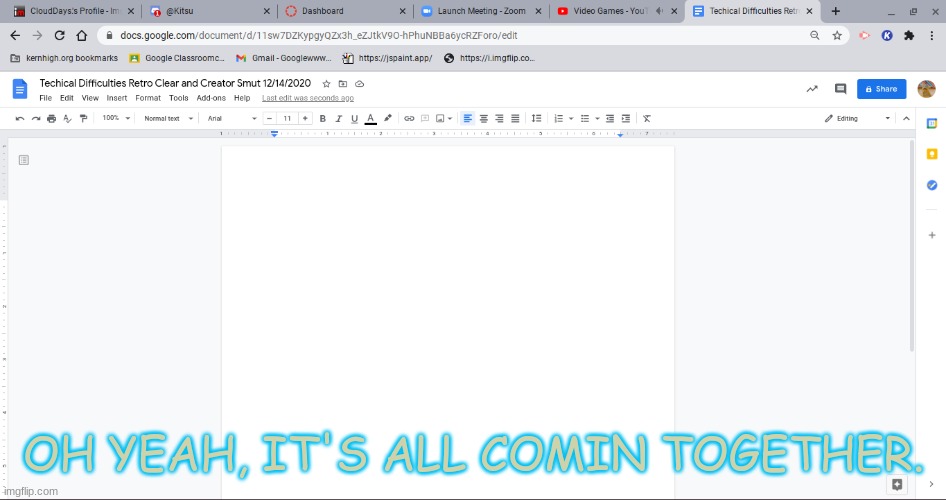Open the Help menu
The image size is (946, 500).
point(242,98)
